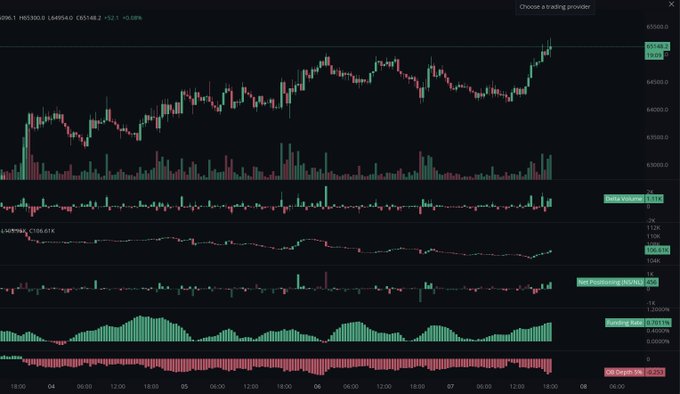680x394 pixels.
Task: Click the Funding Rate value 0.7011%
Action: 658,322
